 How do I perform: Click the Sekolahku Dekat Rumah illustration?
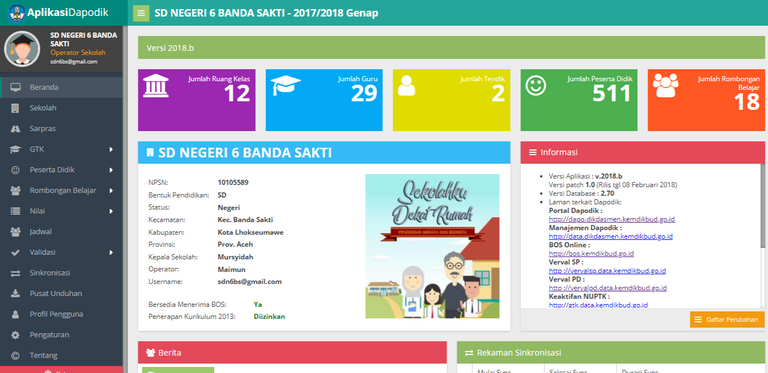click(x=432, y=246)
